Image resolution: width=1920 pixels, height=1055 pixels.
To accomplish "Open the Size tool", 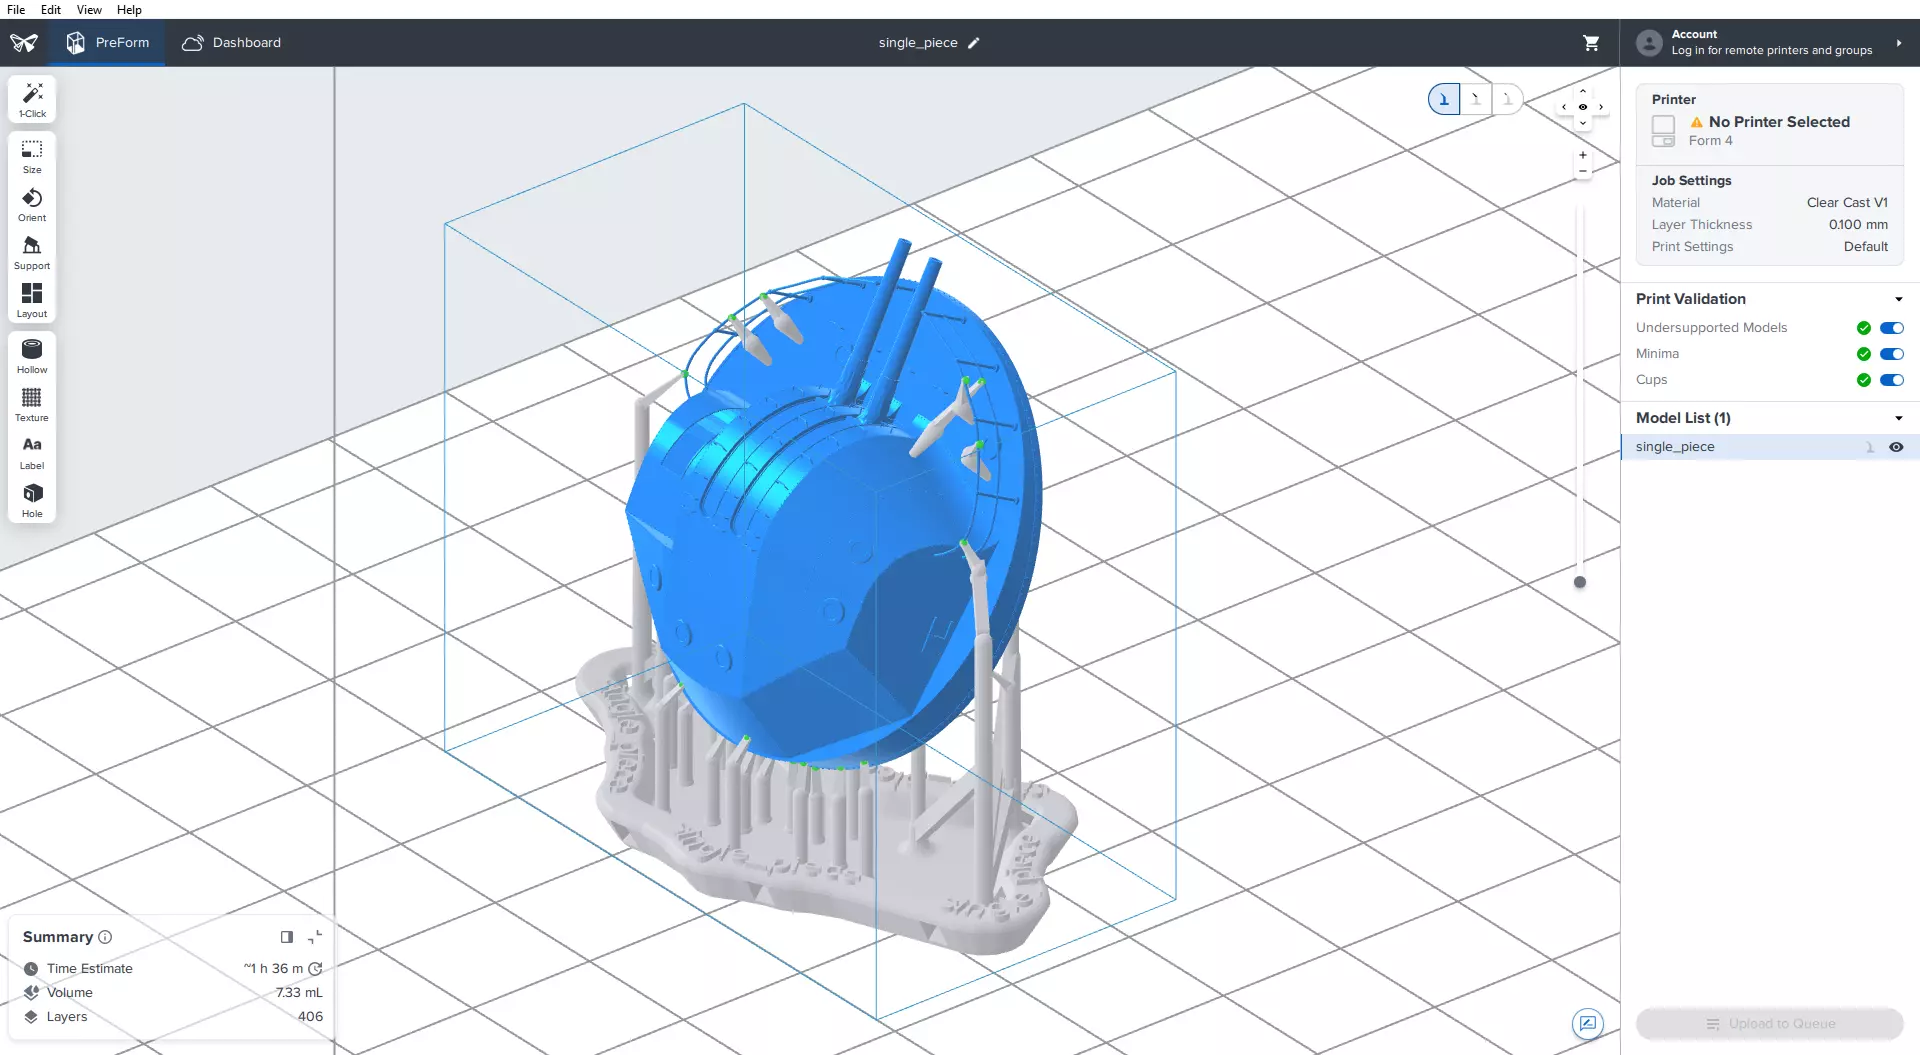I will click(x=32, y=157).
